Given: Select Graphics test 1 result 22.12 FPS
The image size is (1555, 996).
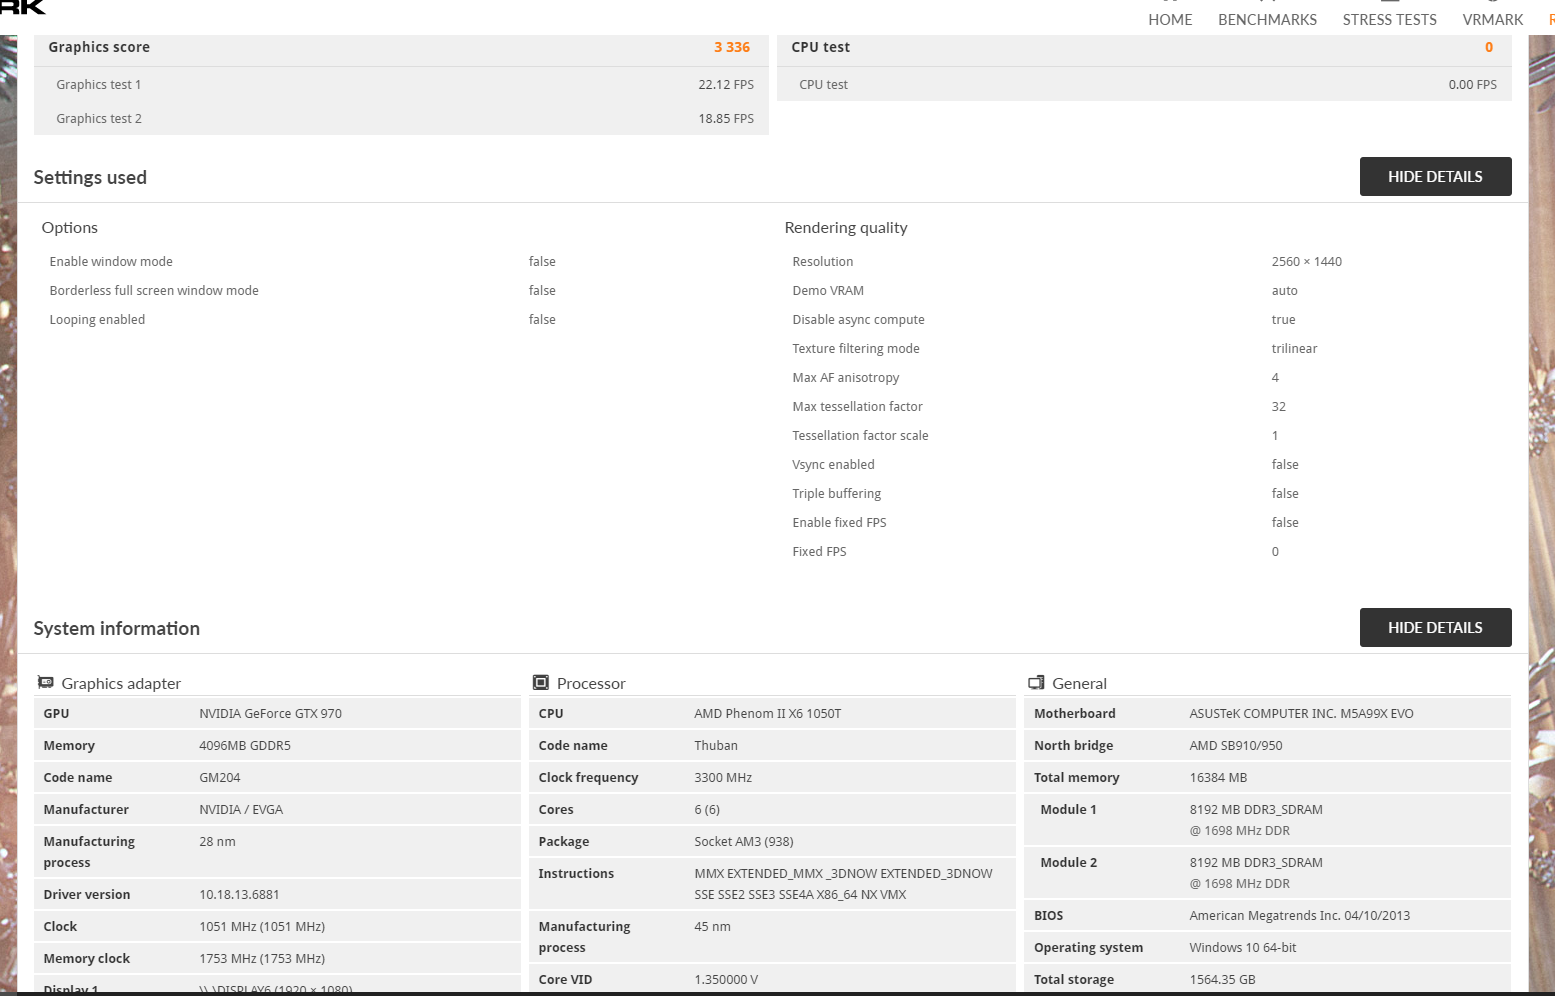Looking at the screenshot, I should coord(726,85).
